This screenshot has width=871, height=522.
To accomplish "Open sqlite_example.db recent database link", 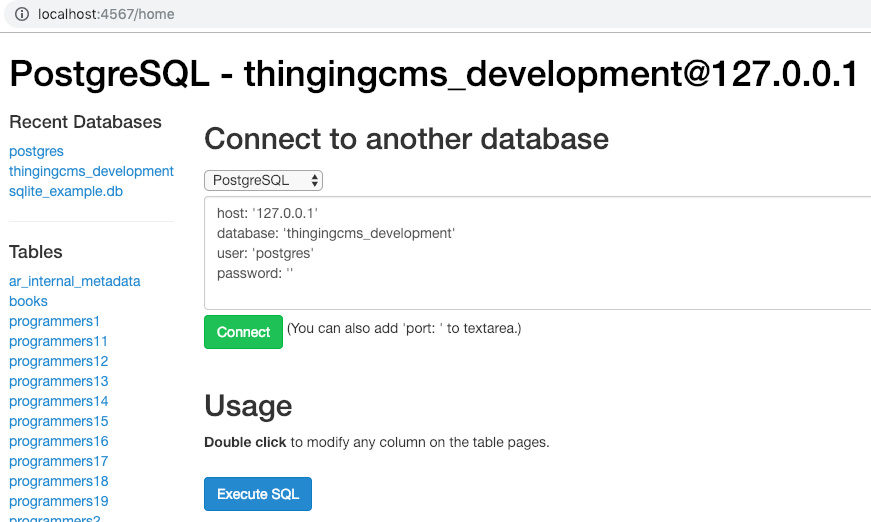I will [66, 191].
